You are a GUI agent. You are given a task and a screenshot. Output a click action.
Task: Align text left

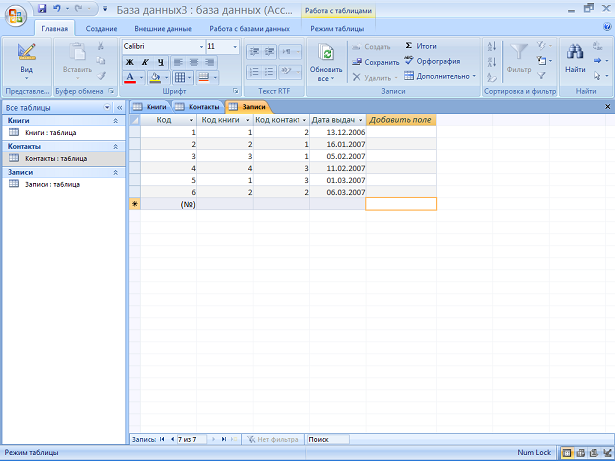click(178, 62)
